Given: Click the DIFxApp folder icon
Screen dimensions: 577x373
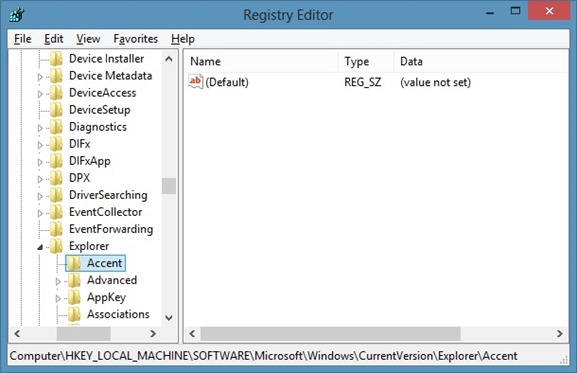Looking at the screenshot, I should [56, 161].
